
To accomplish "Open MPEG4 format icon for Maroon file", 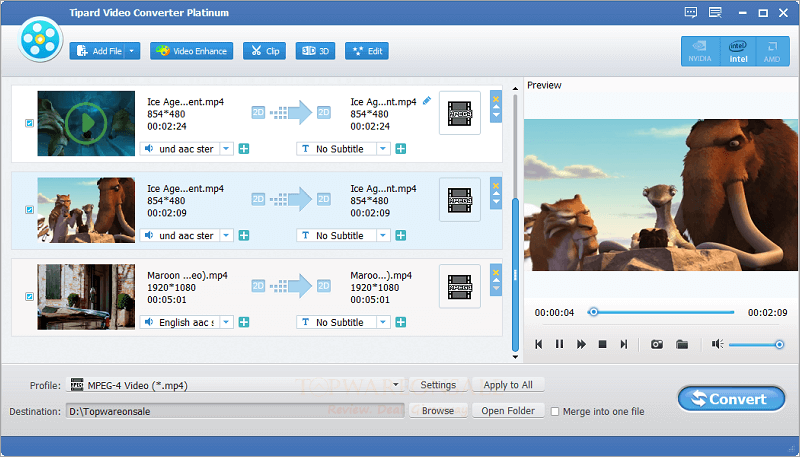I will (460, 287).
